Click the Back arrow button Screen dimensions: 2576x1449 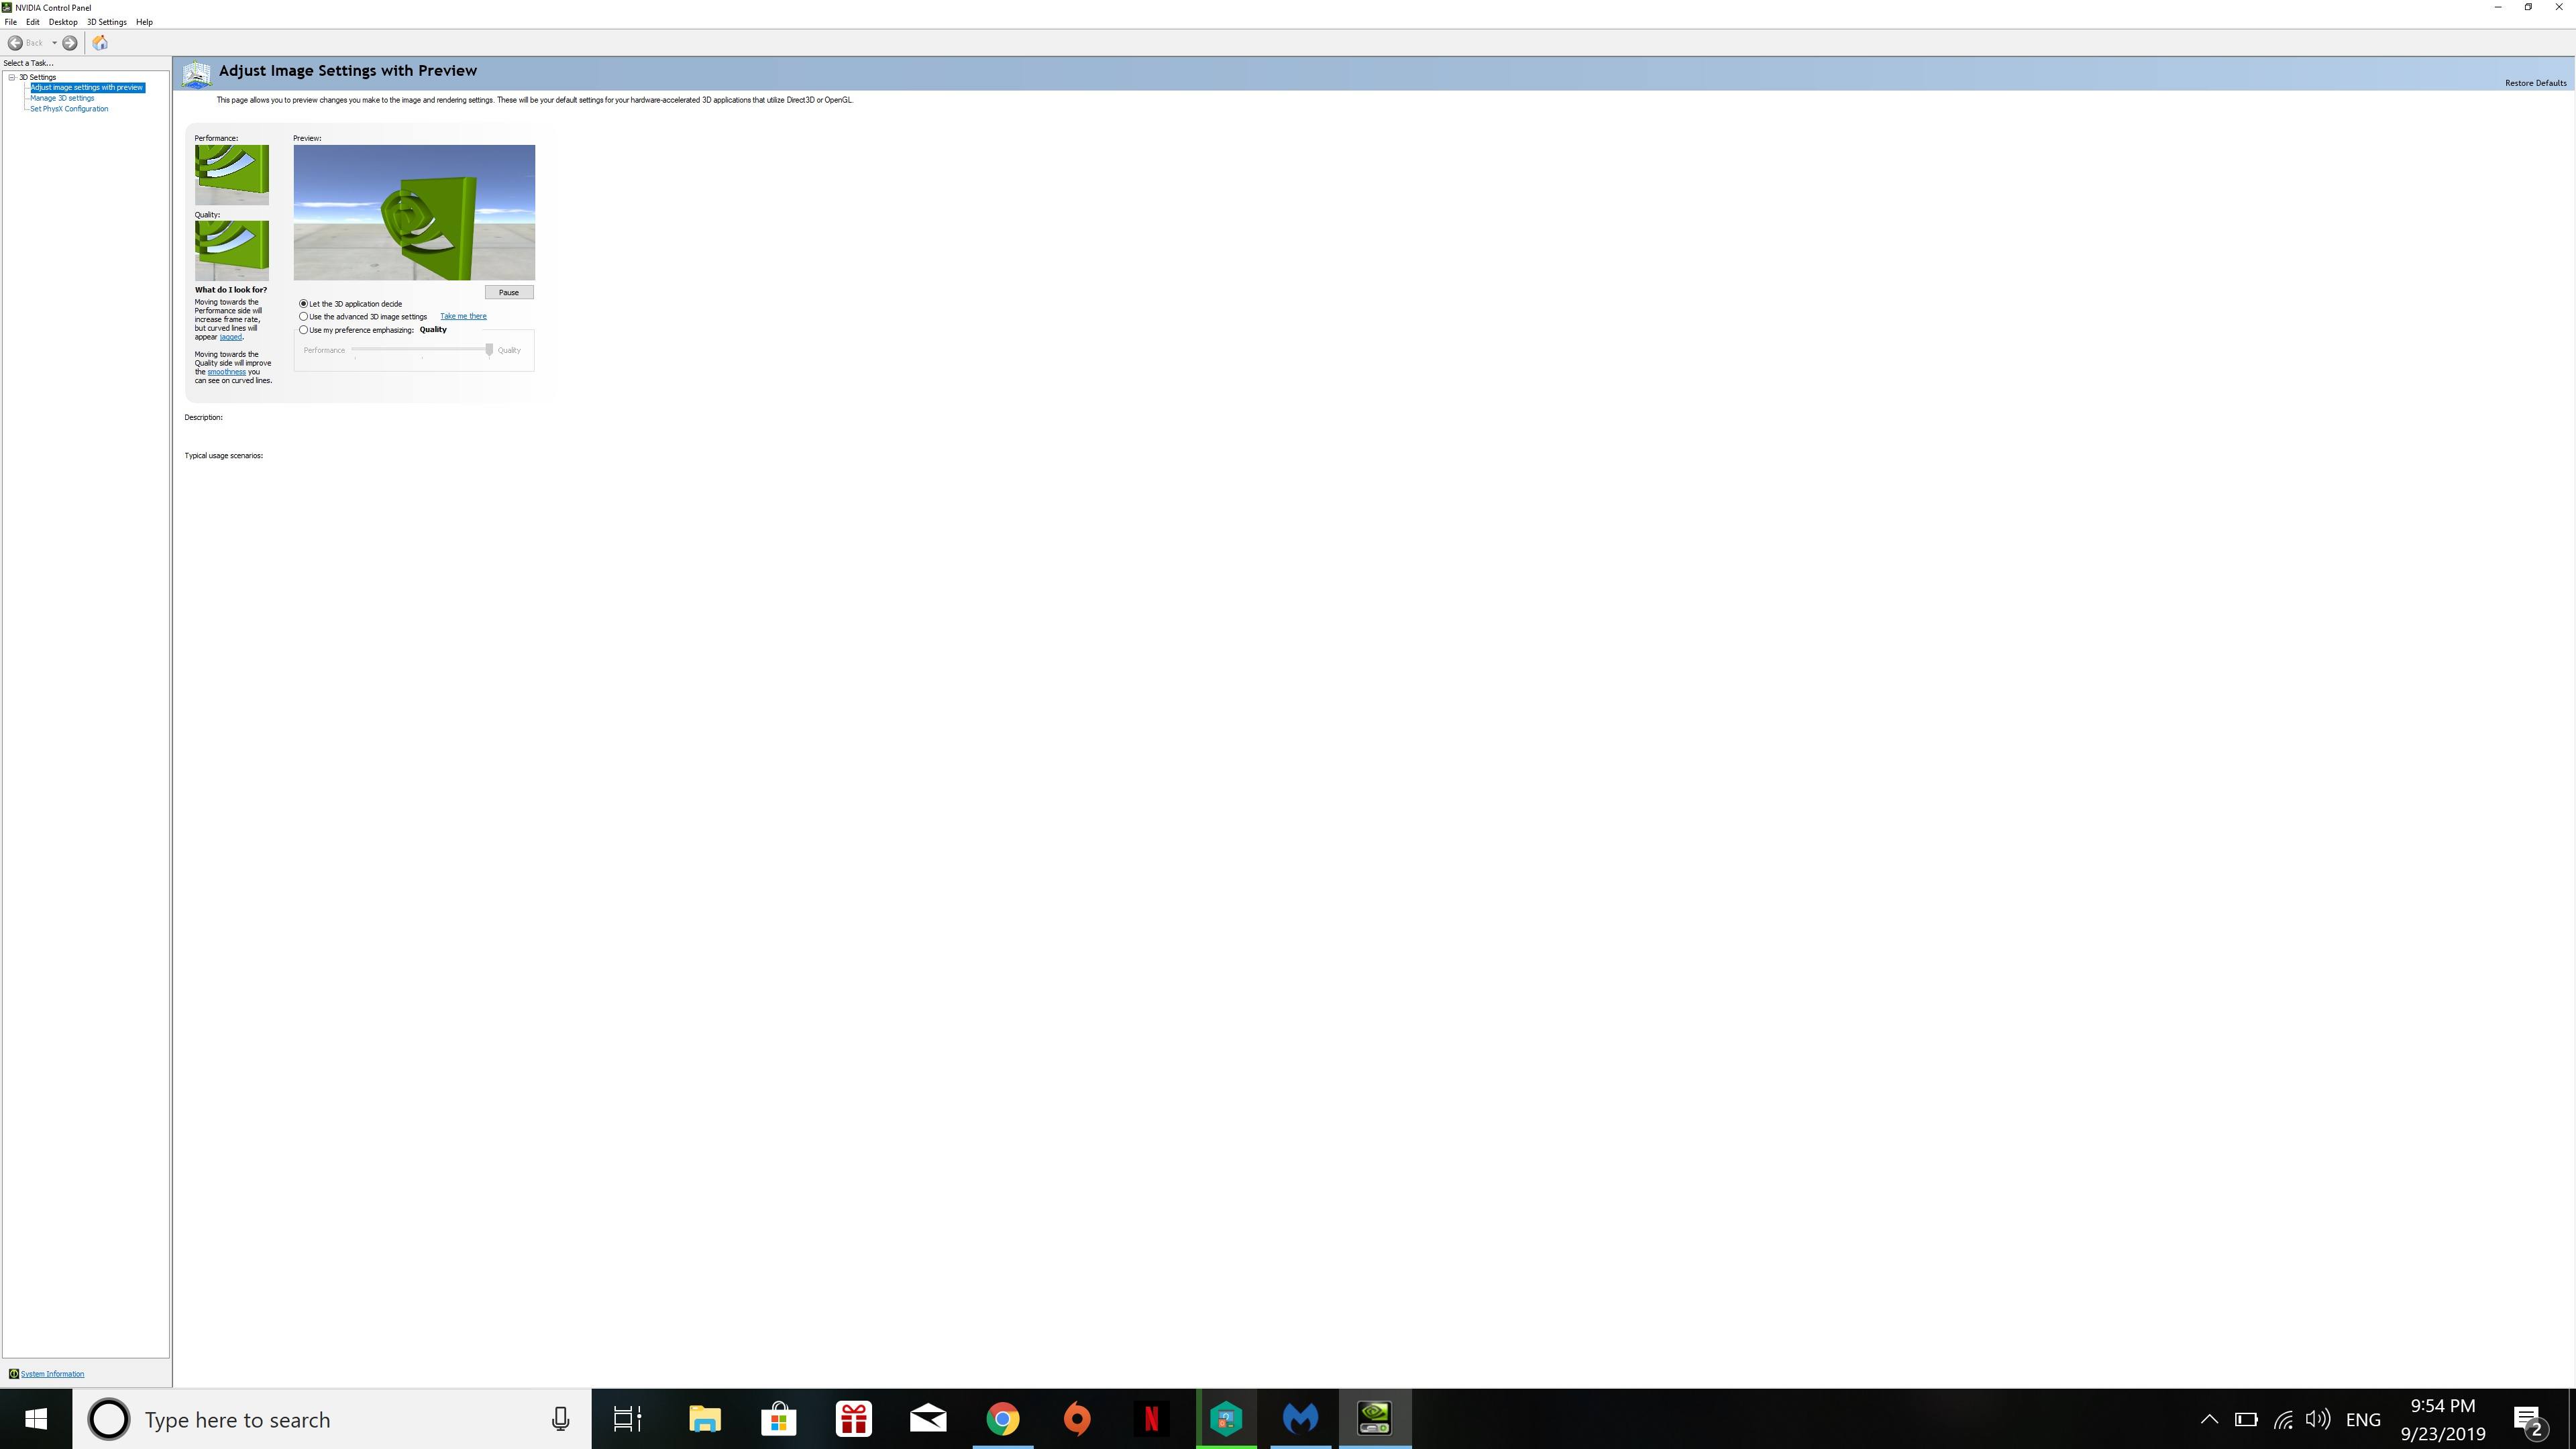[16, 43]
